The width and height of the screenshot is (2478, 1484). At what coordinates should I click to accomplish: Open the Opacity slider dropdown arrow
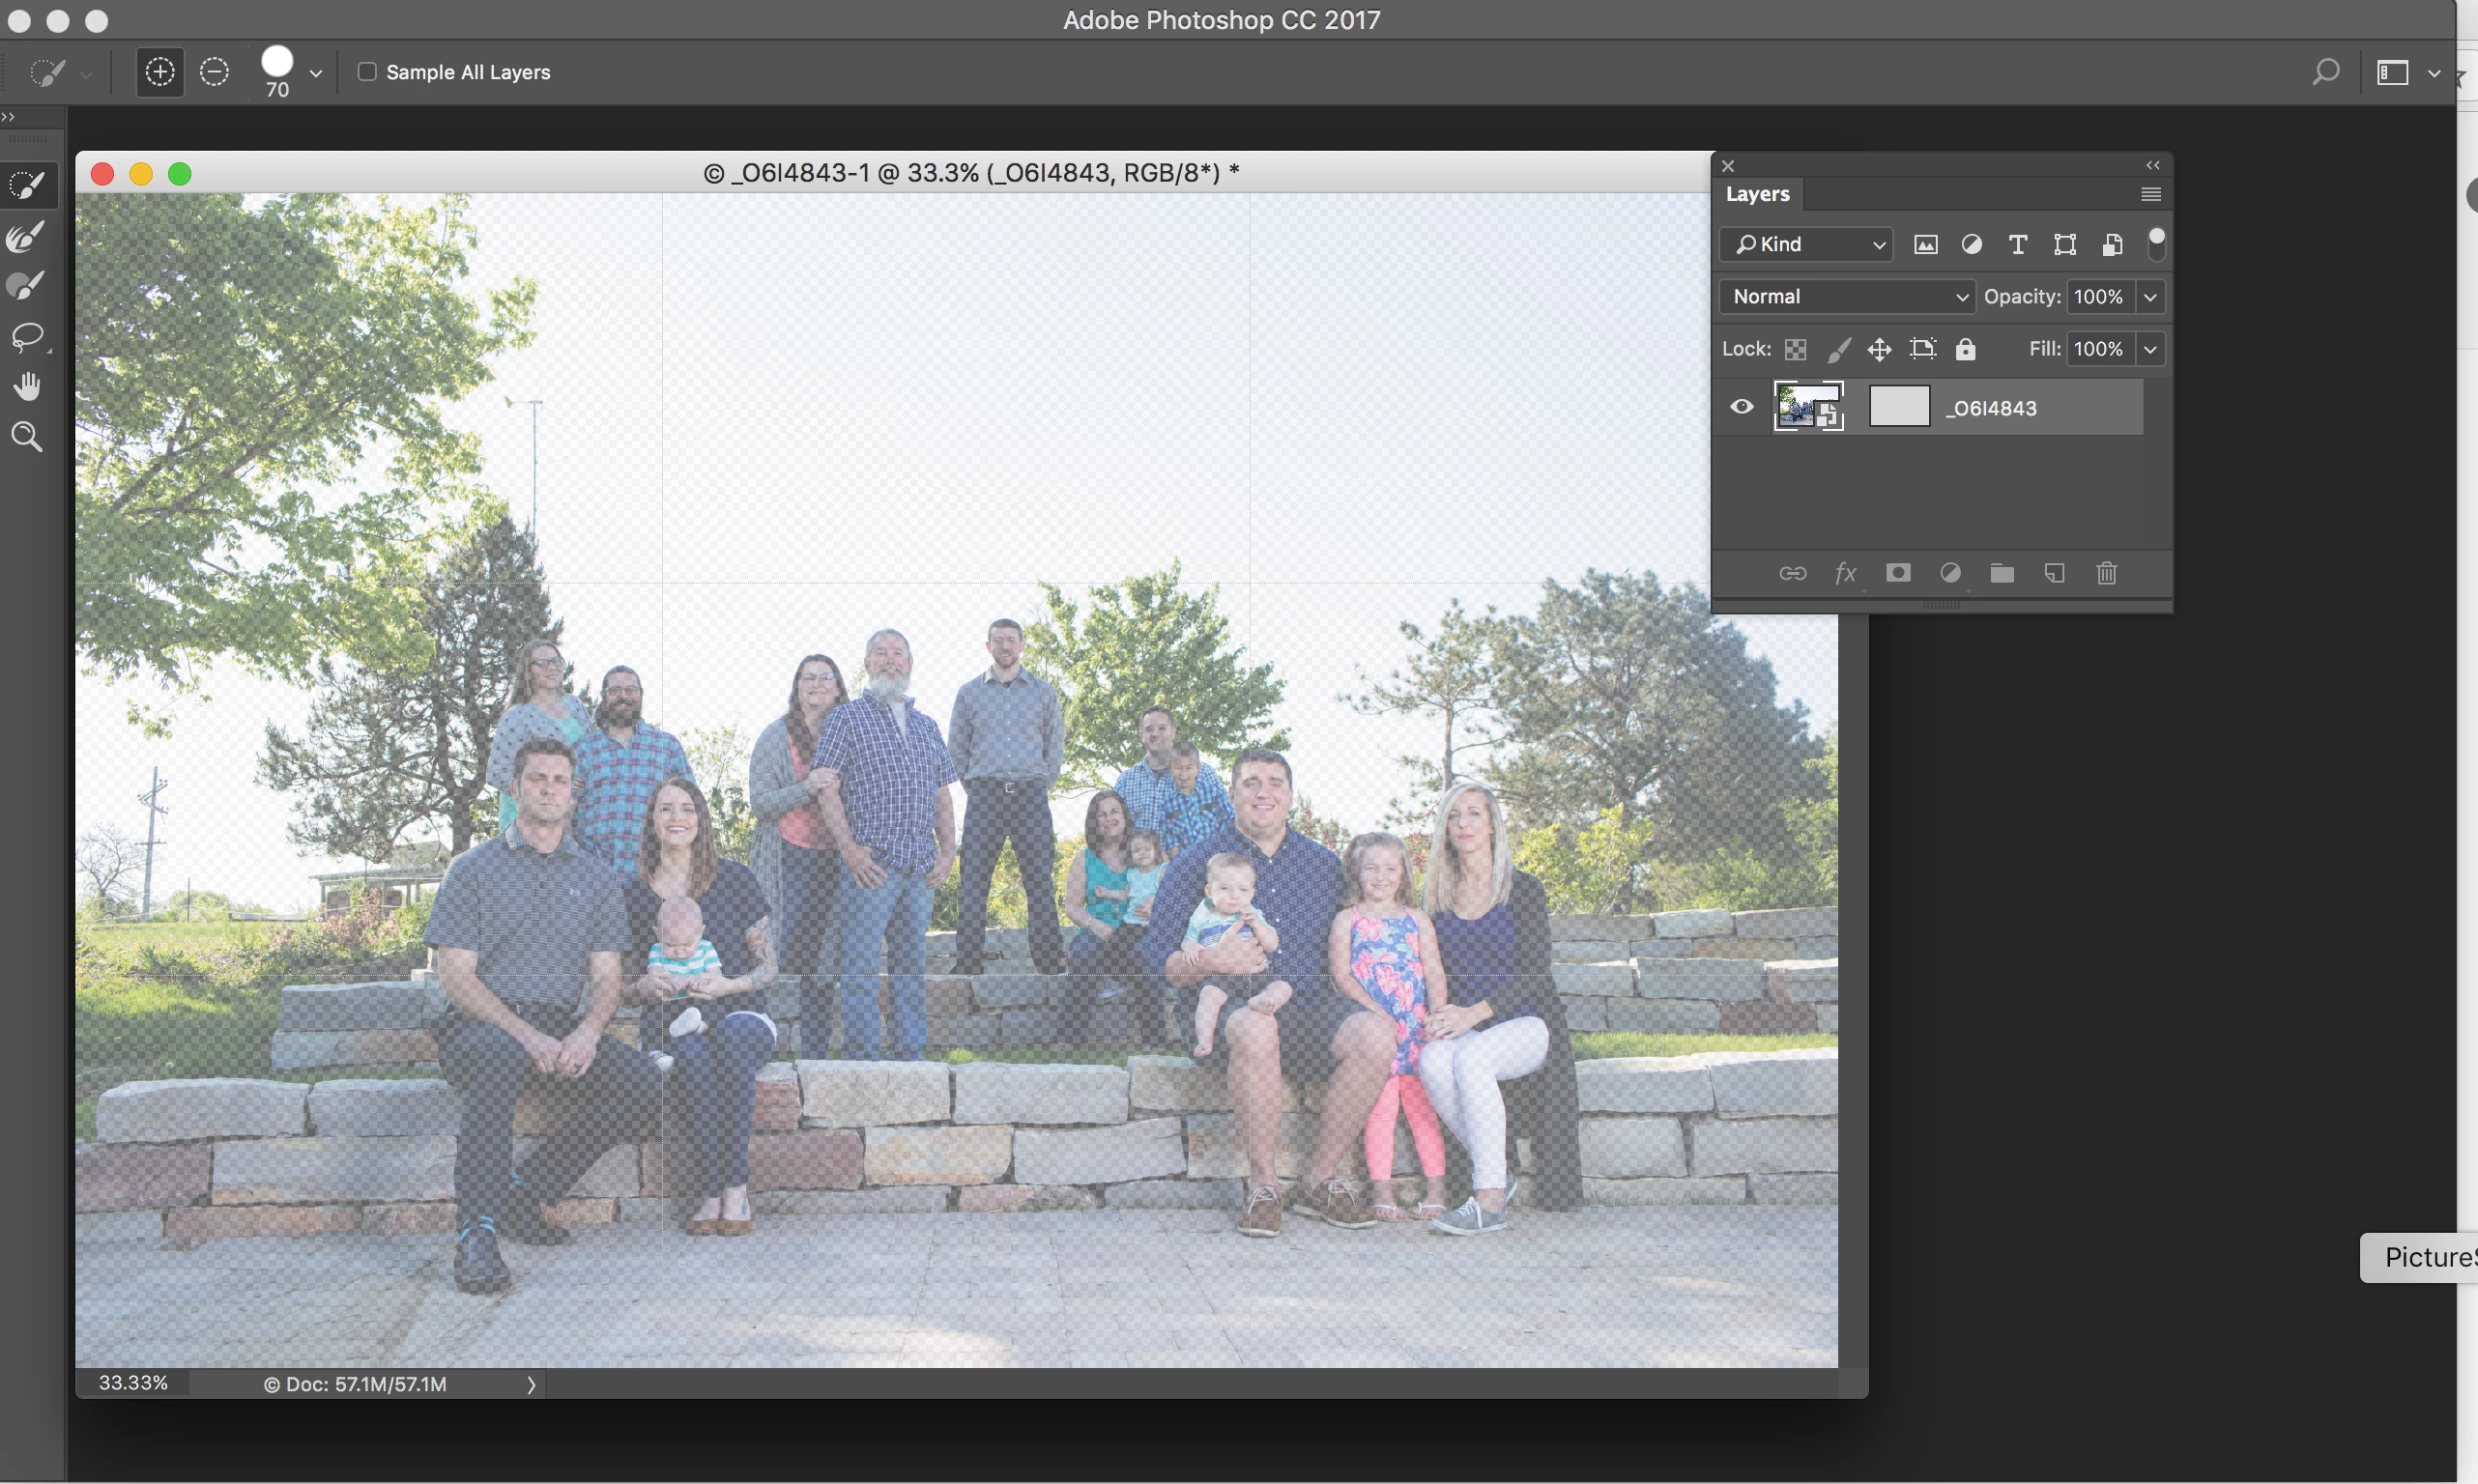click(2151, 297)
